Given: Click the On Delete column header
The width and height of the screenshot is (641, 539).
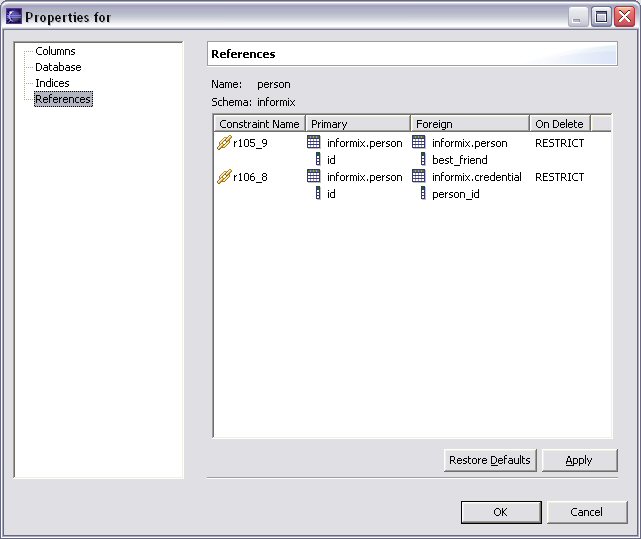Looking at the screenshot, I should tap(558, 124).
